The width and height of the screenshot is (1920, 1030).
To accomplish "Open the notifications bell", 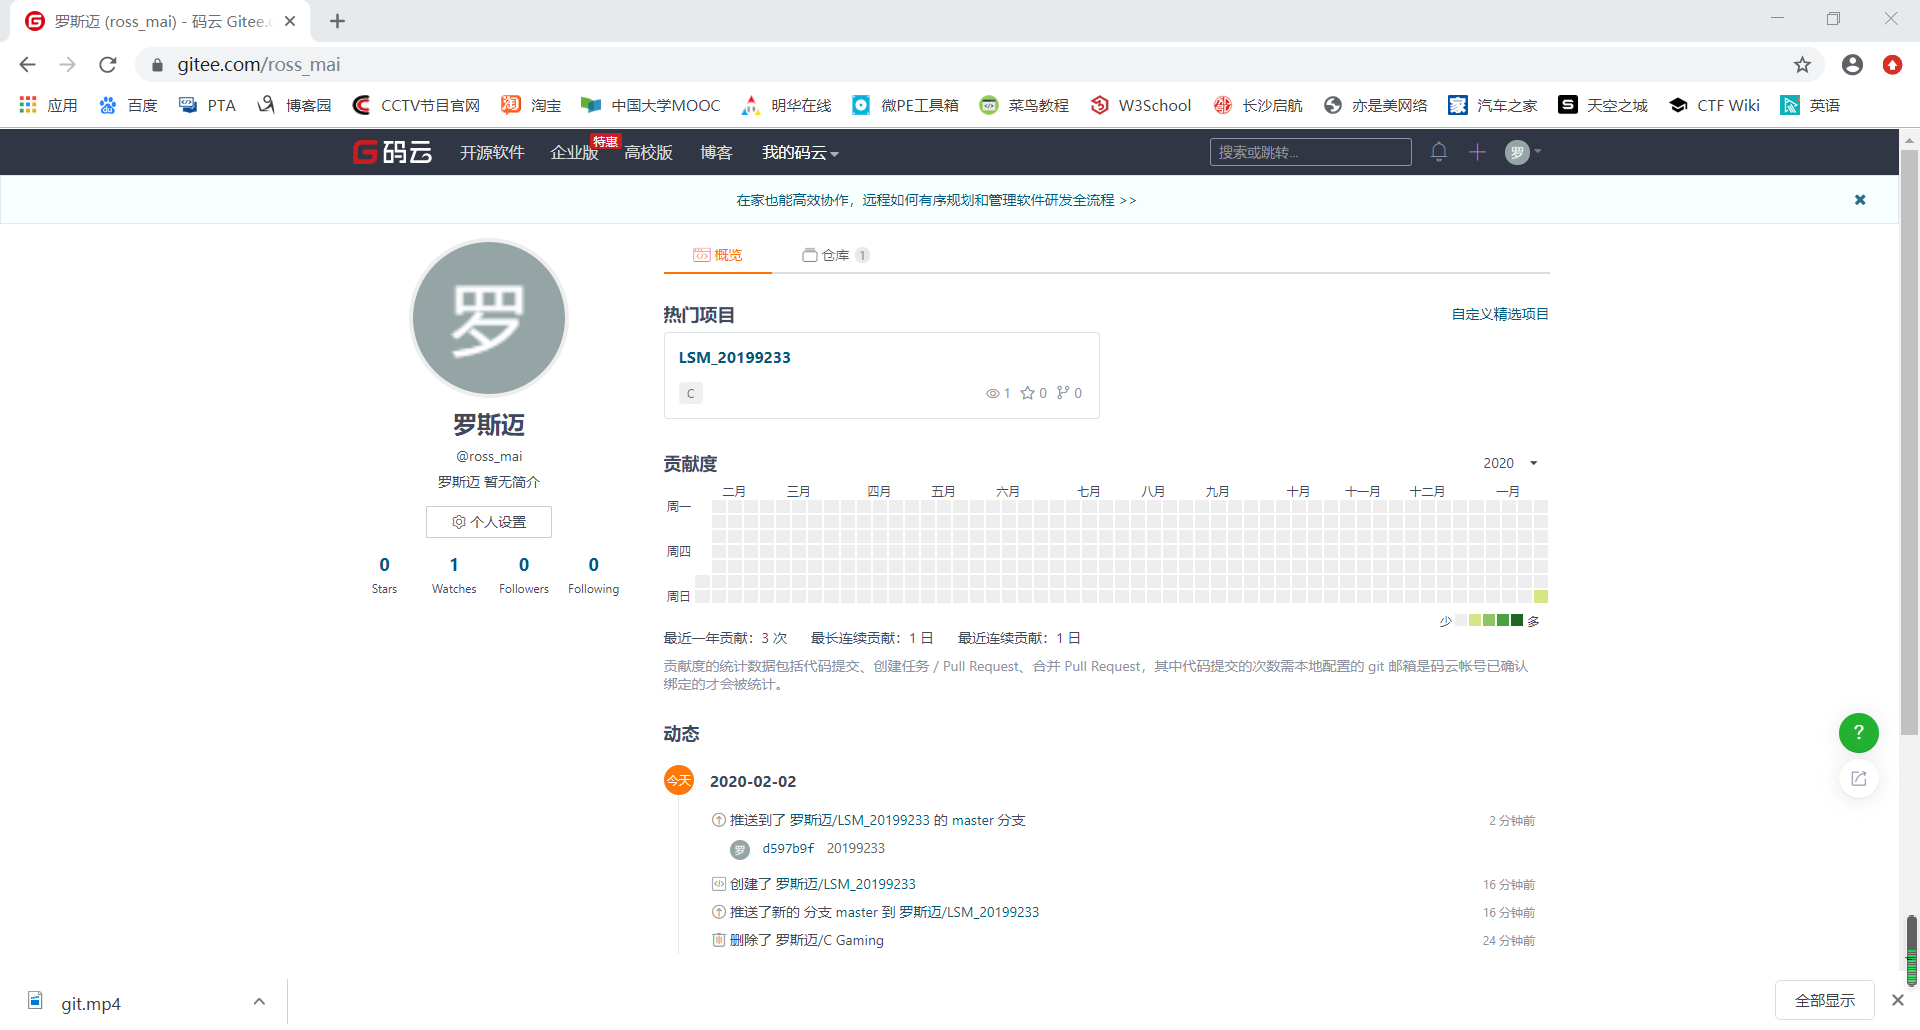I will pos(1439,152).
